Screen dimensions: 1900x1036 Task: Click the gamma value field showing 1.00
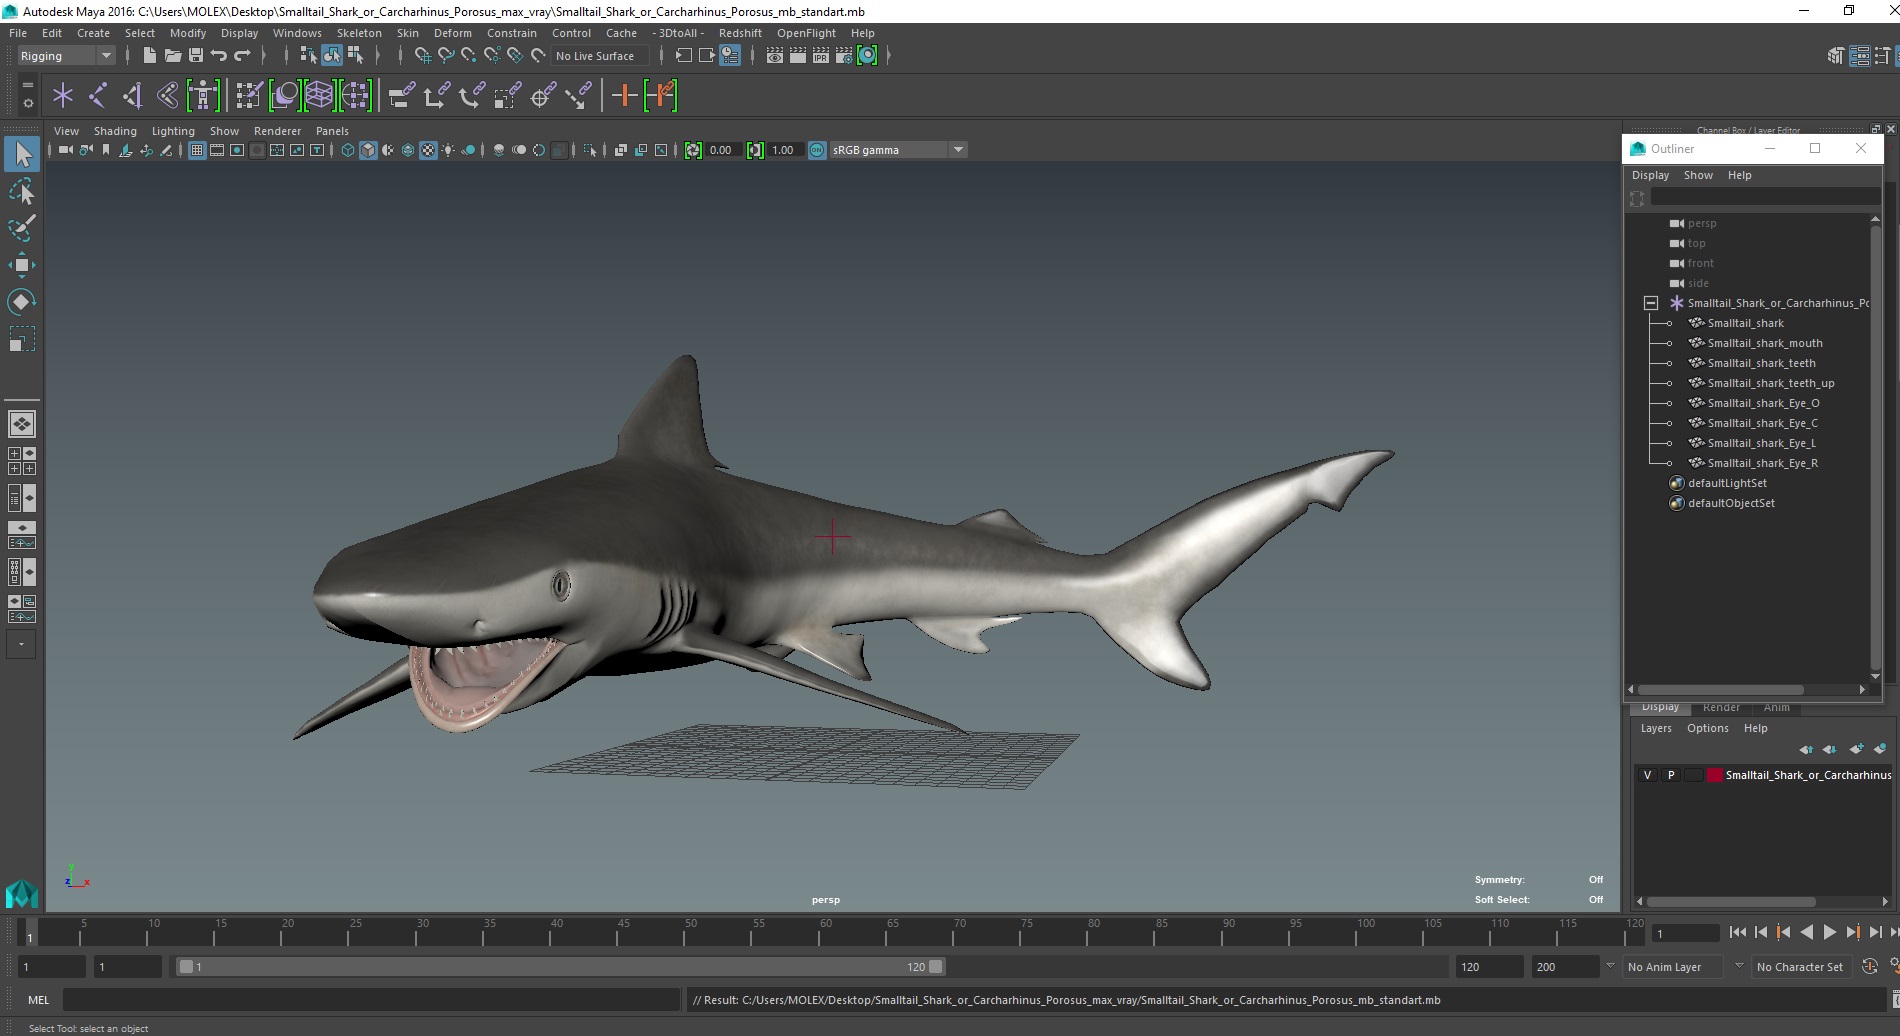tap(783, 150)
